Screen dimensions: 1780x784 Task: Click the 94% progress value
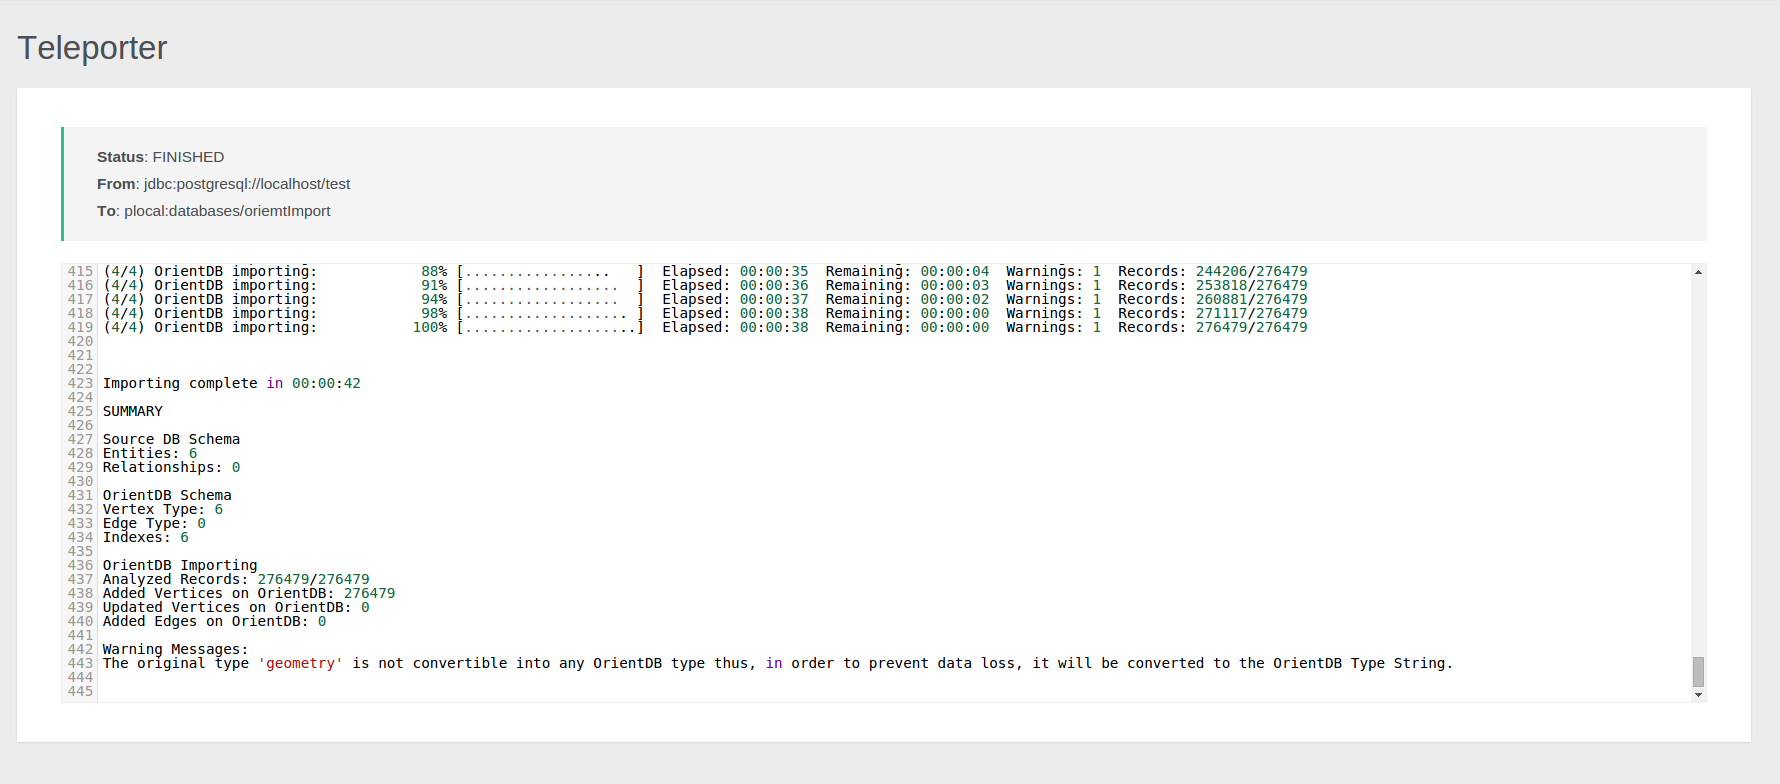click(x=434, y=299)
